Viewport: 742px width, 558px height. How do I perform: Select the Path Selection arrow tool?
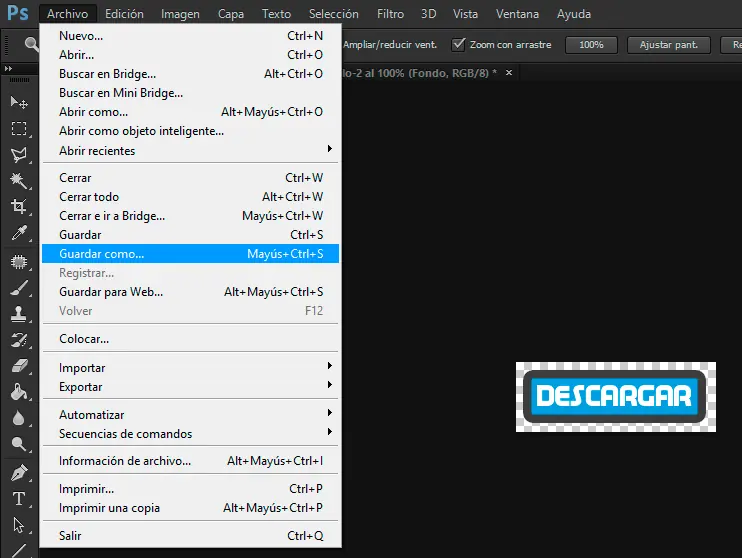pos(19,525)
